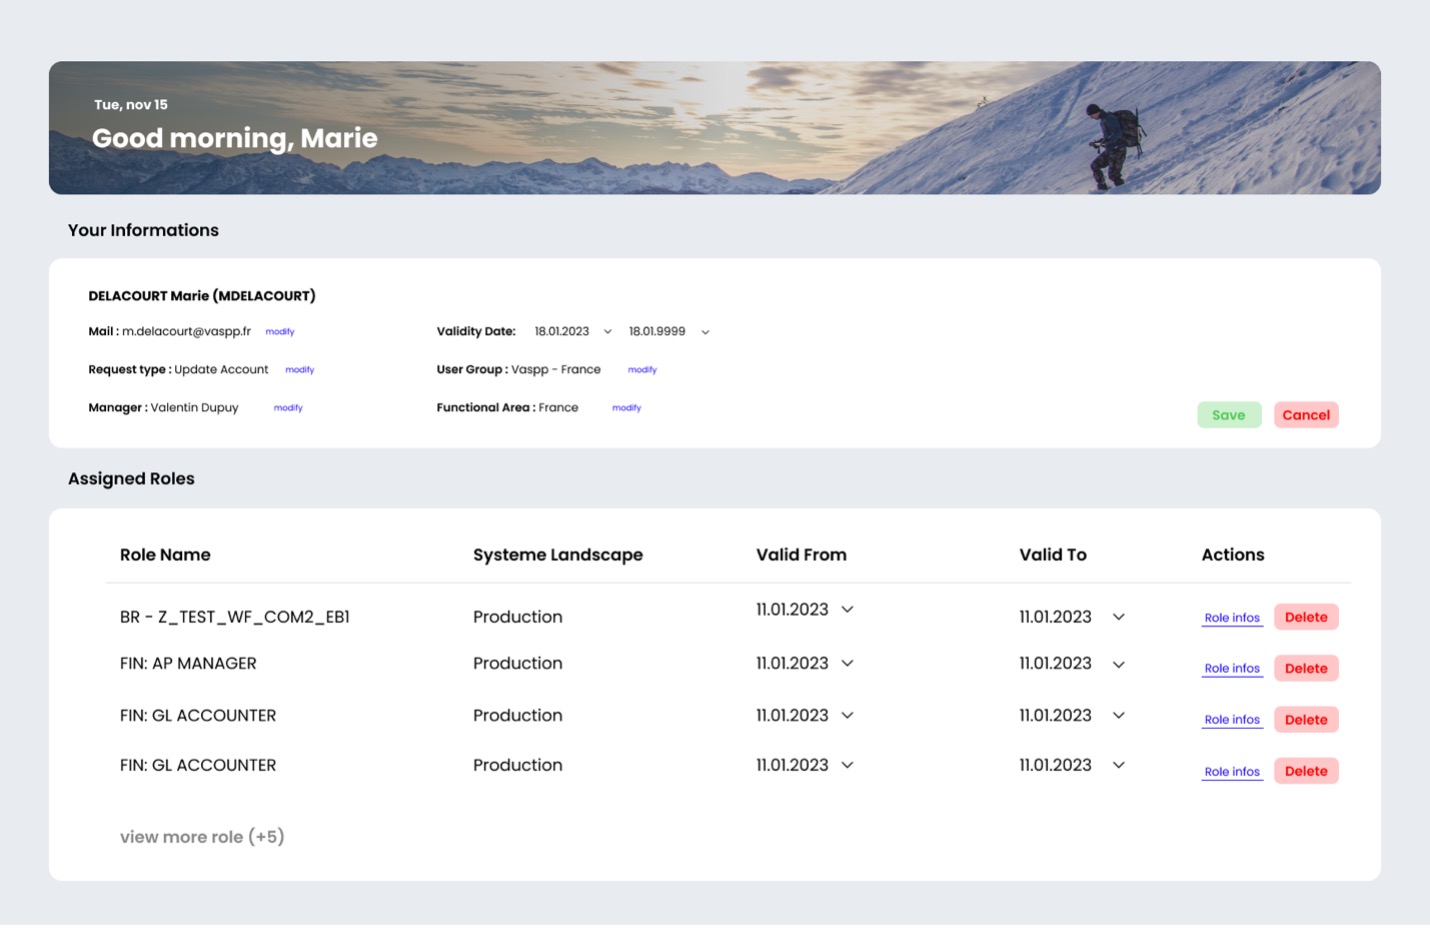
Task: Delete the last FIN: GL ACCOUNTER role
Action: (1305, 770)
